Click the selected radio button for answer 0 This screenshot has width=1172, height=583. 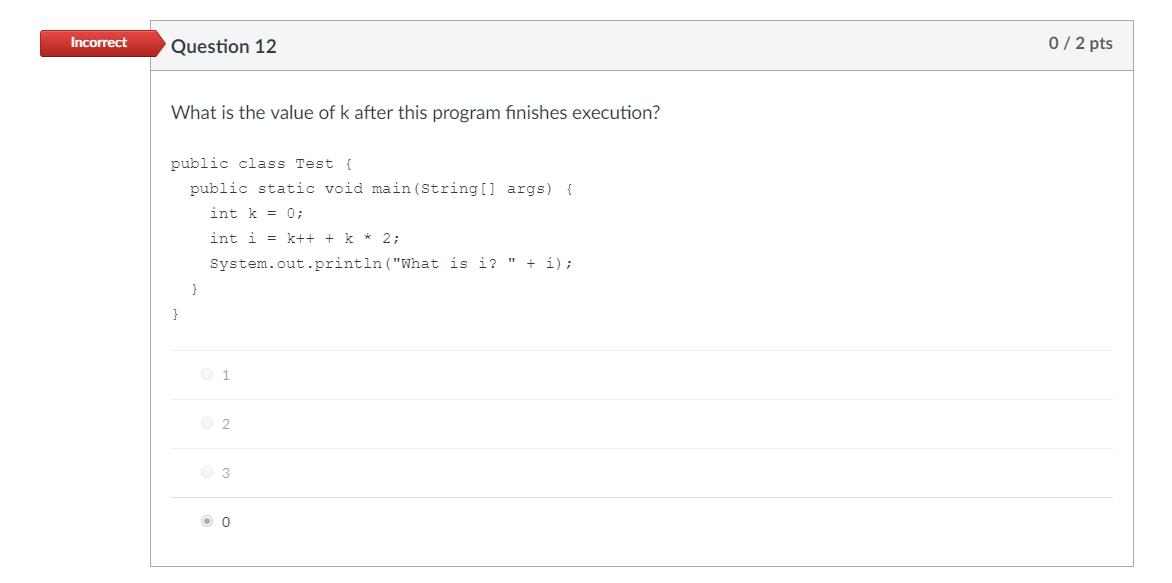click(207, 522)
